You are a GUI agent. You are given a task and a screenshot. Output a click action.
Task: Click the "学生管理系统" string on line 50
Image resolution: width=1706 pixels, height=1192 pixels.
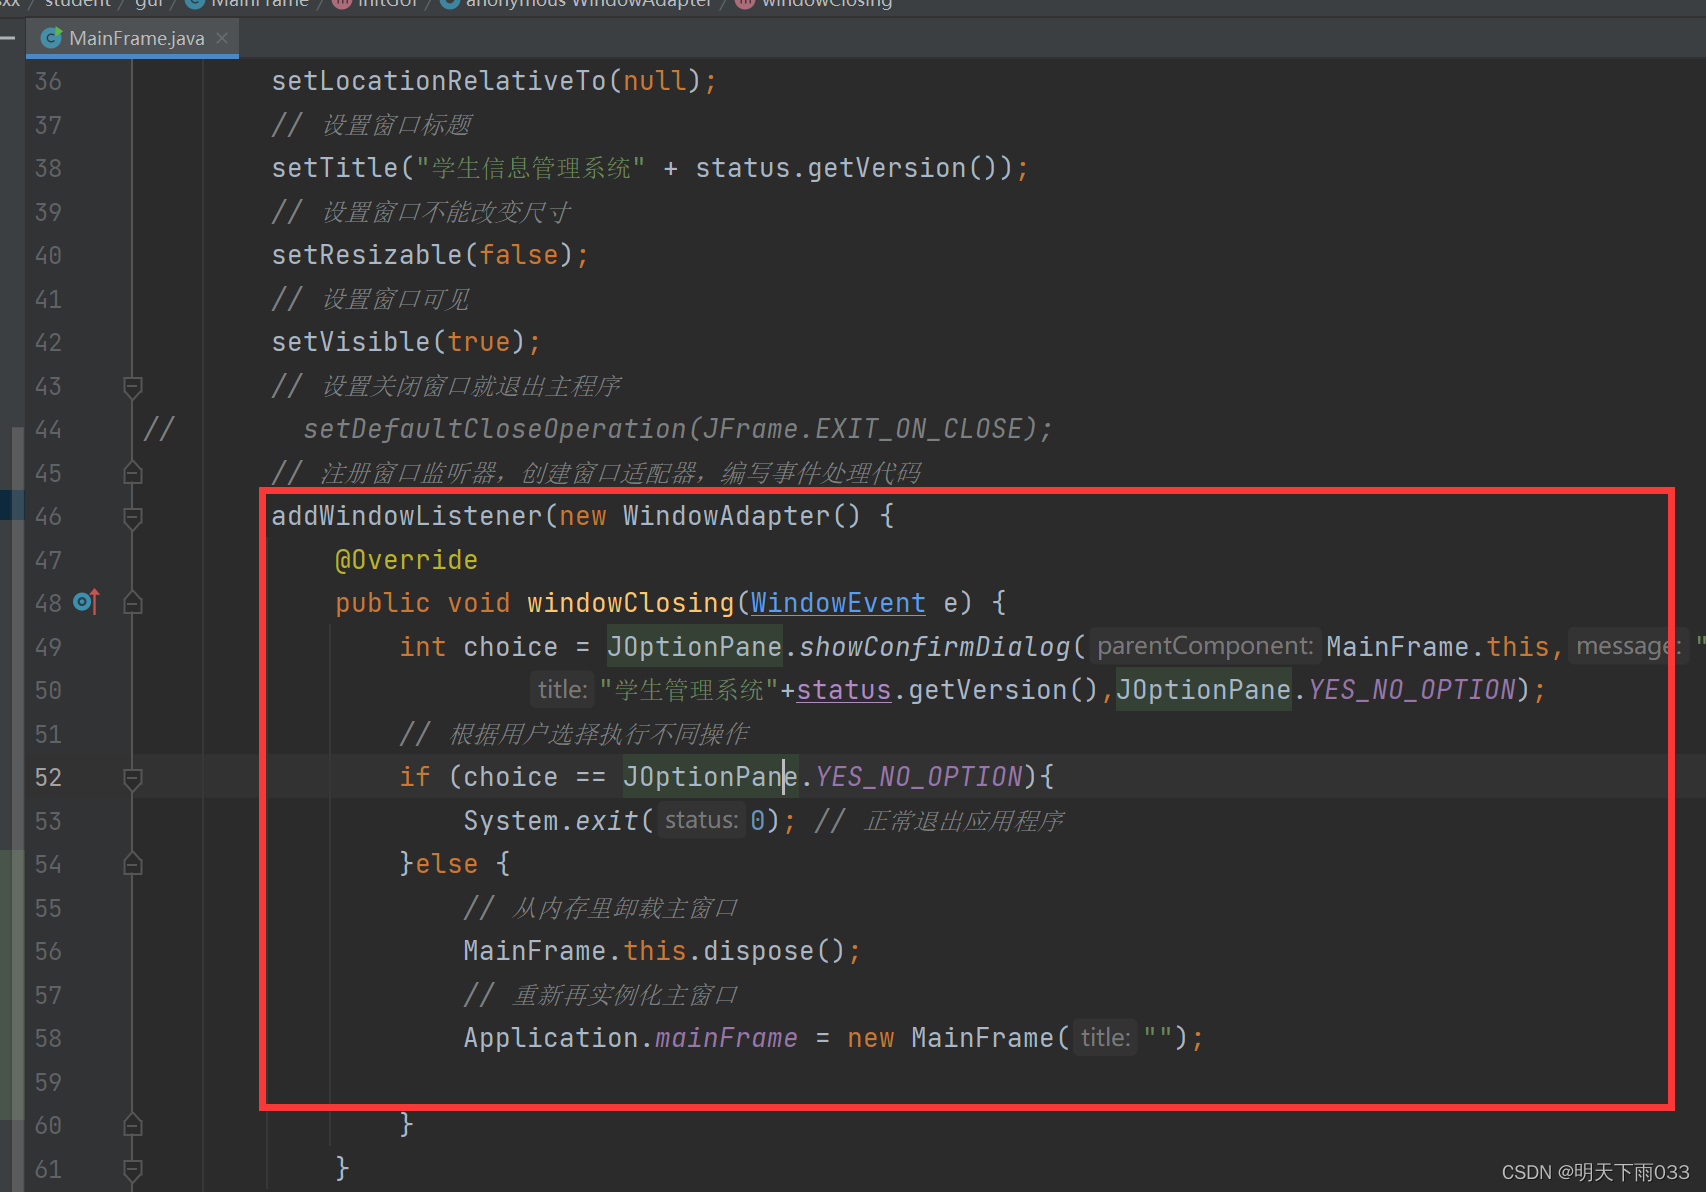point(689,690)
